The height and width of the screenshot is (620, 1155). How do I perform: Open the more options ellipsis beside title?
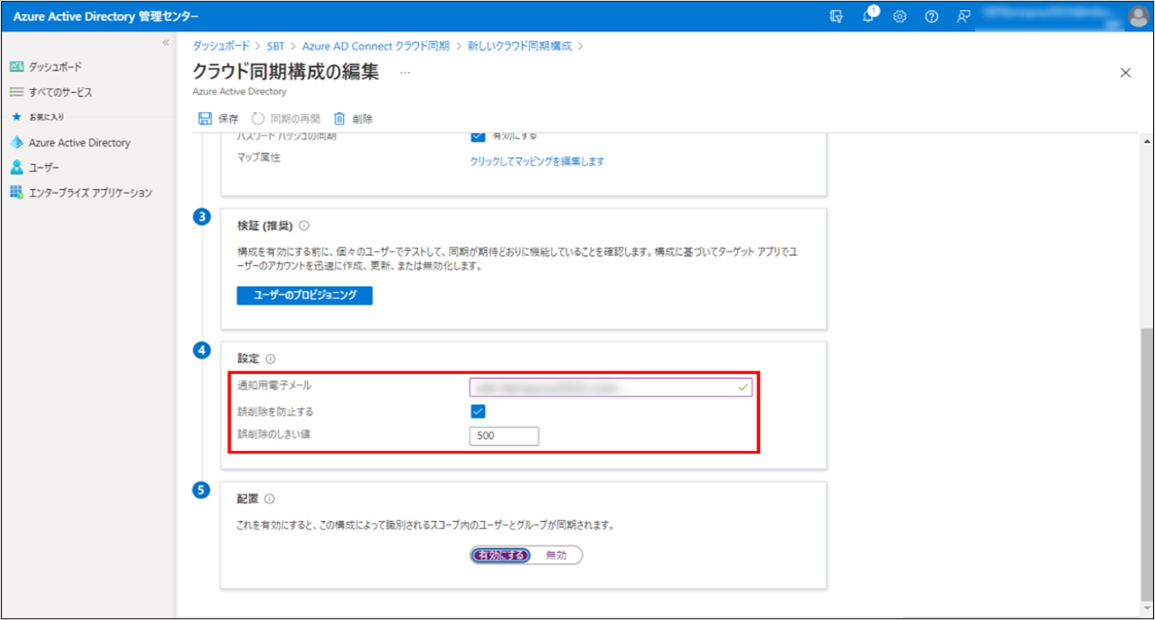pyautogui.click(x=405, y=72)
